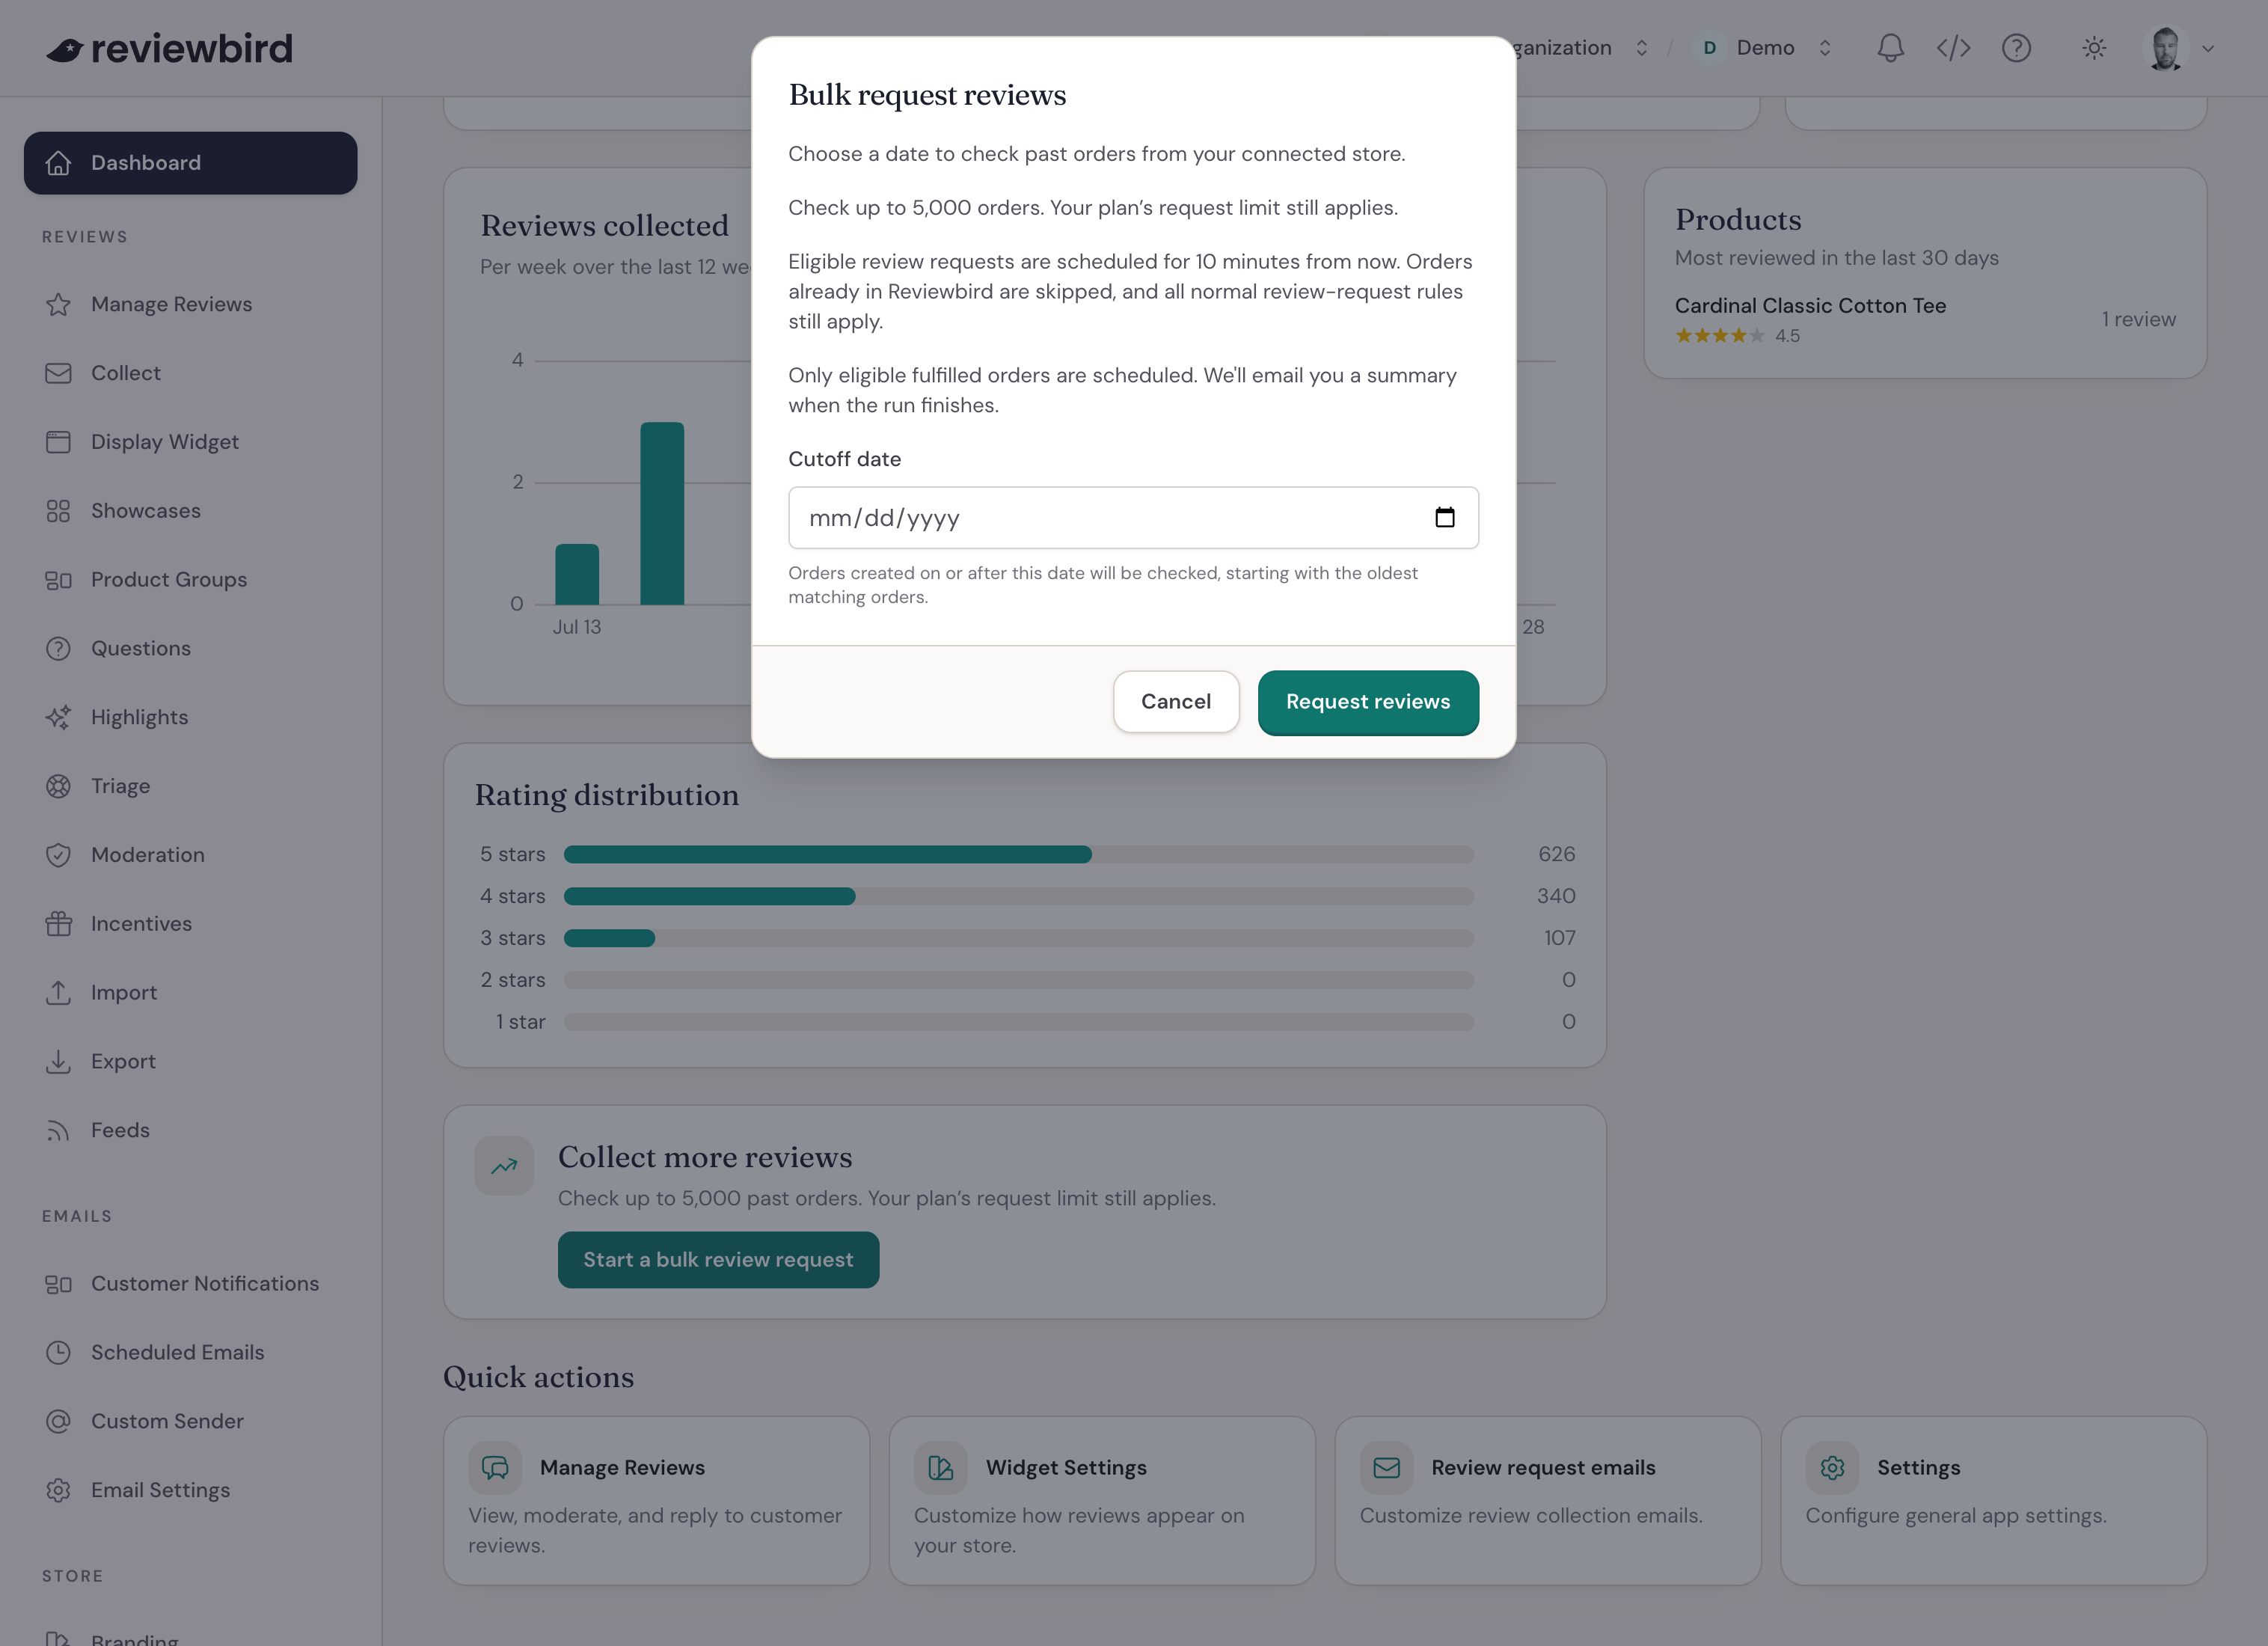
Task: Open the Manage Reviews quick action card
Action: coord(656,1501)
